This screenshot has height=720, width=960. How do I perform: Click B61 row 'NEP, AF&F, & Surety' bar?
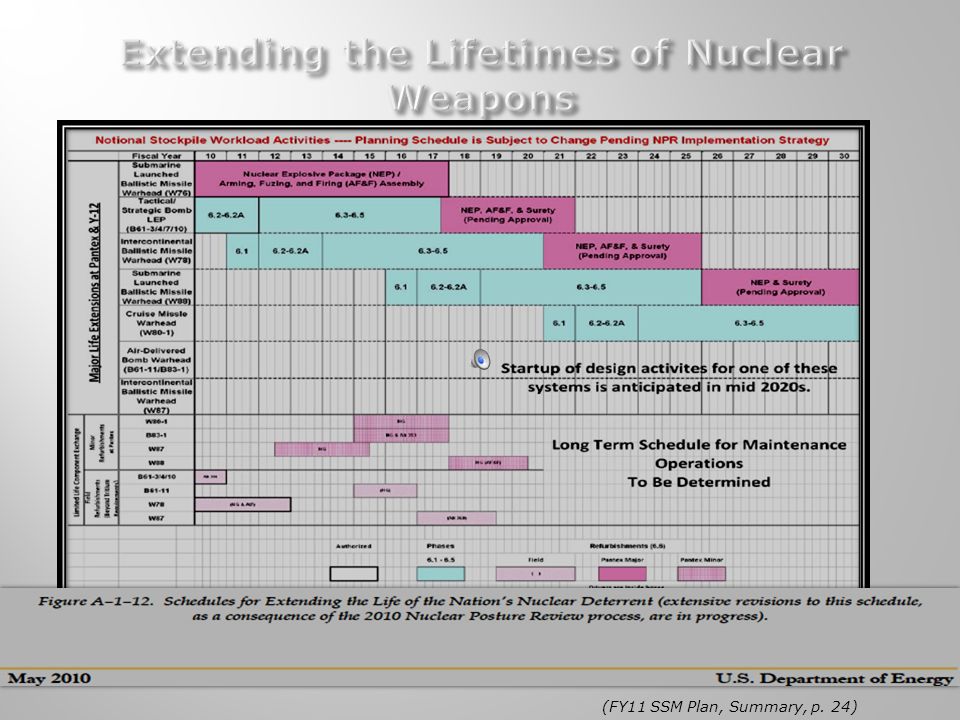[x=508, y=215]
